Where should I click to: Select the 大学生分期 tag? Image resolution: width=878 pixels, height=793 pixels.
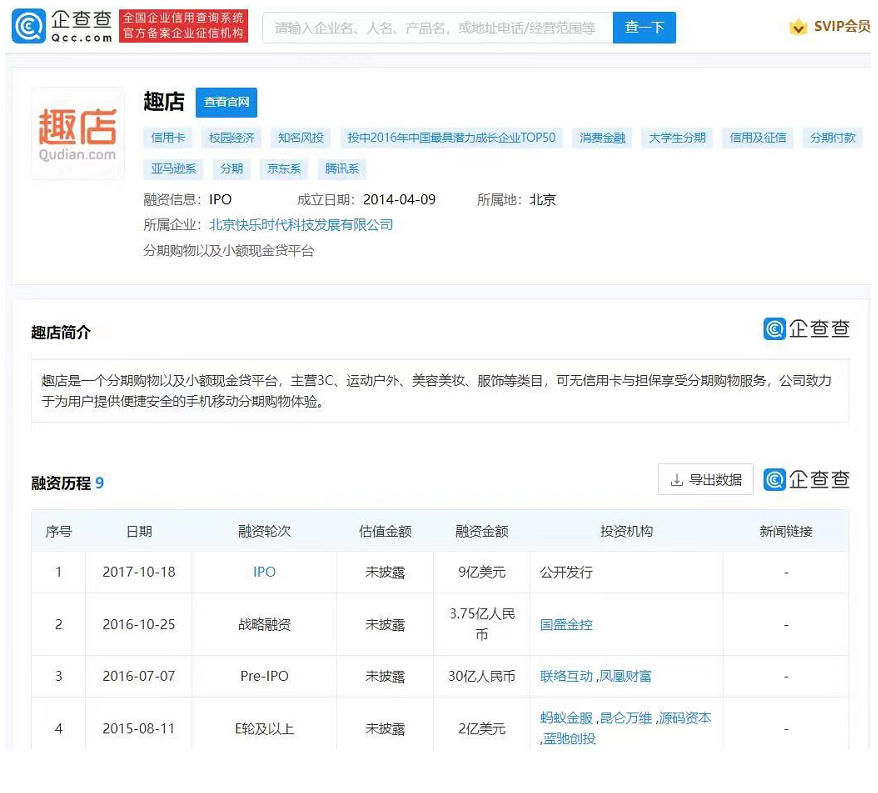[x=677, y=138]
